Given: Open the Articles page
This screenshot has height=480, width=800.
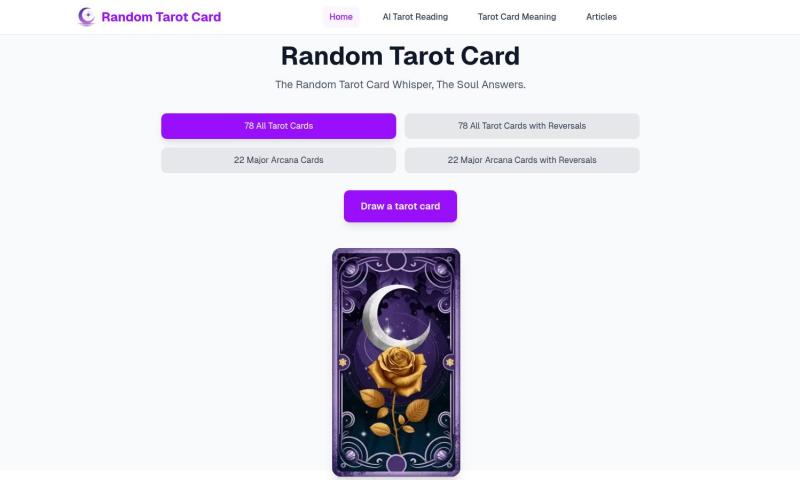Looking at the screenshot, I should pyautogui.click(x=601, y=17).
